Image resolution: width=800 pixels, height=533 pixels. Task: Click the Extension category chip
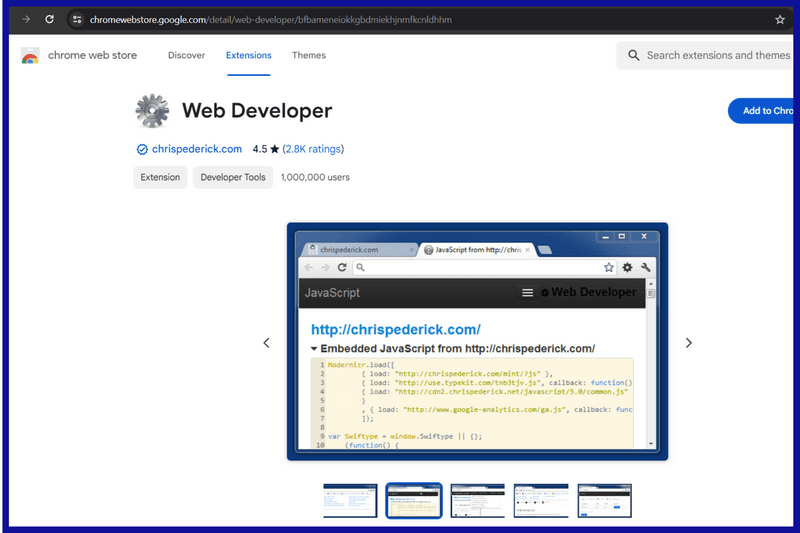160,177
